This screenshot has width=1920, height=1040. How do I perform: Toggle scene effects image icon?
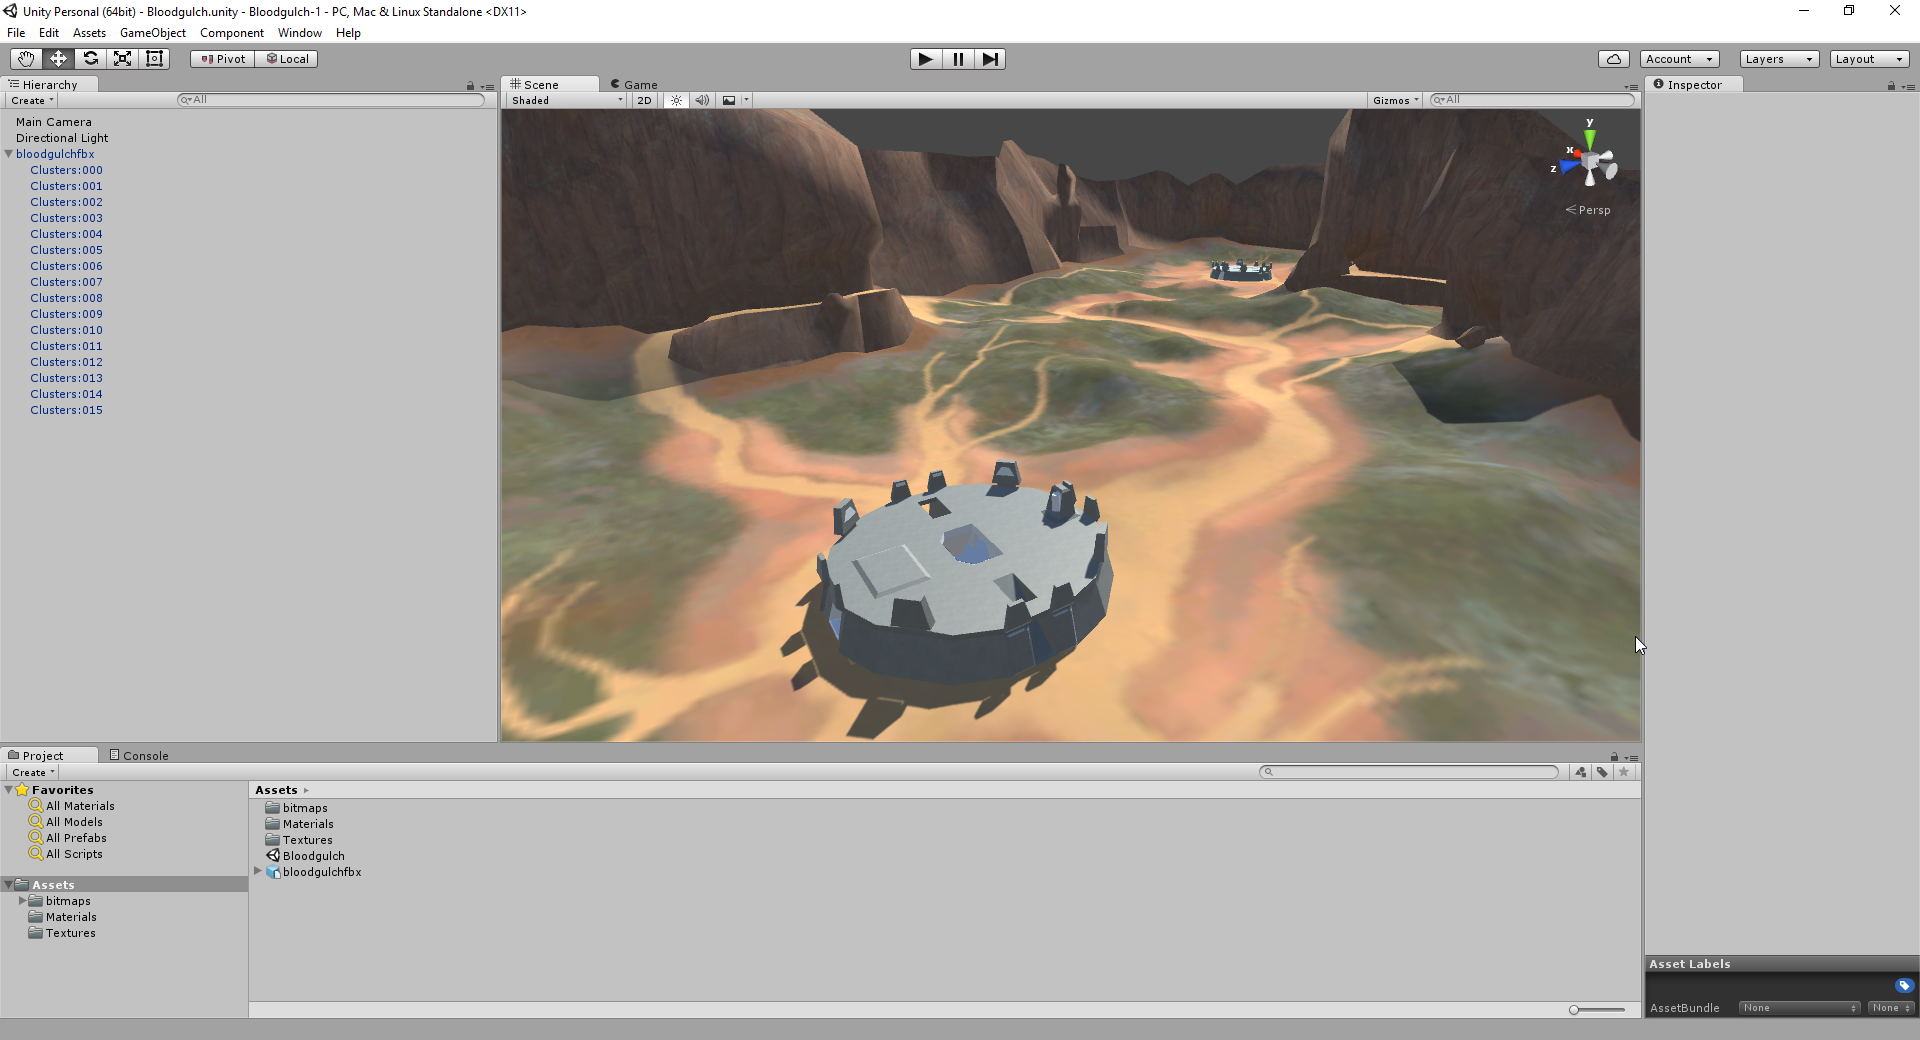click(729, 100)
